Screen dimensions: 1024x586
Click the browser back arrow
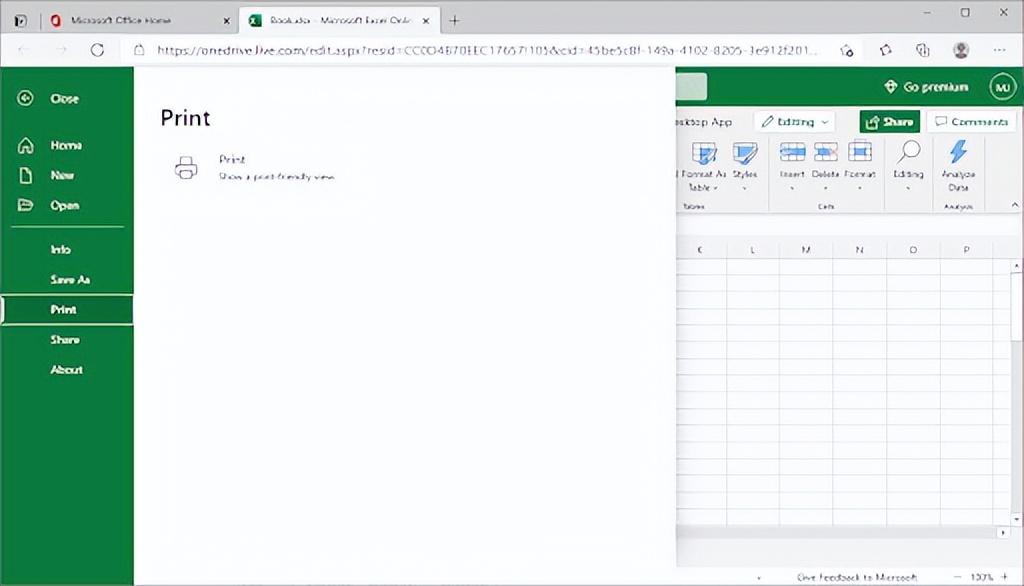(x=24, y=50)
